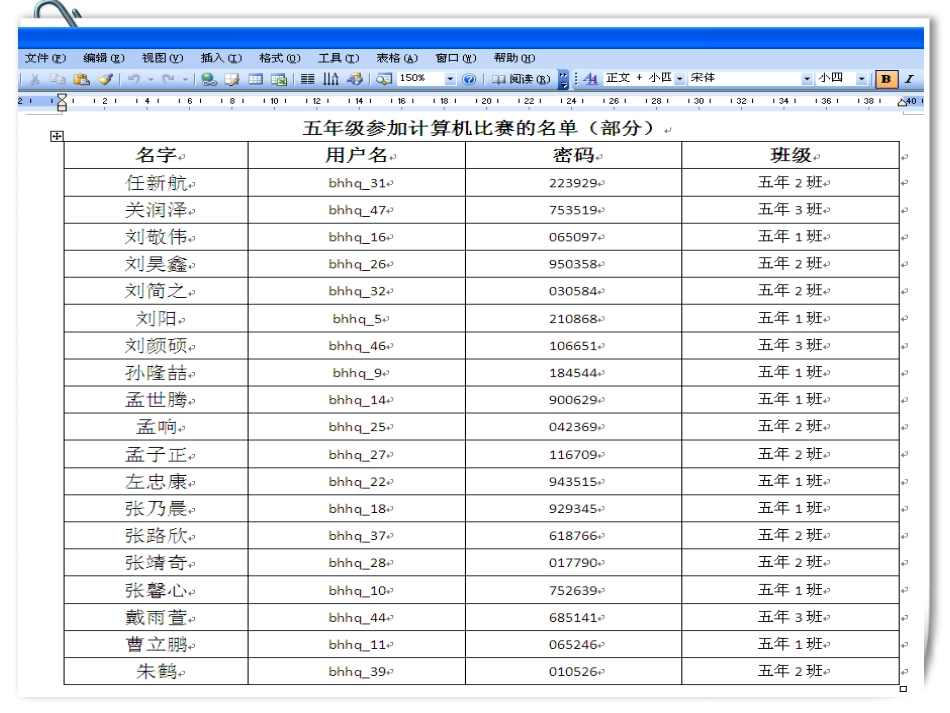The image size is (950, 713).
Task: Click the Insert Table icon
Action: [x=256, y=79]
